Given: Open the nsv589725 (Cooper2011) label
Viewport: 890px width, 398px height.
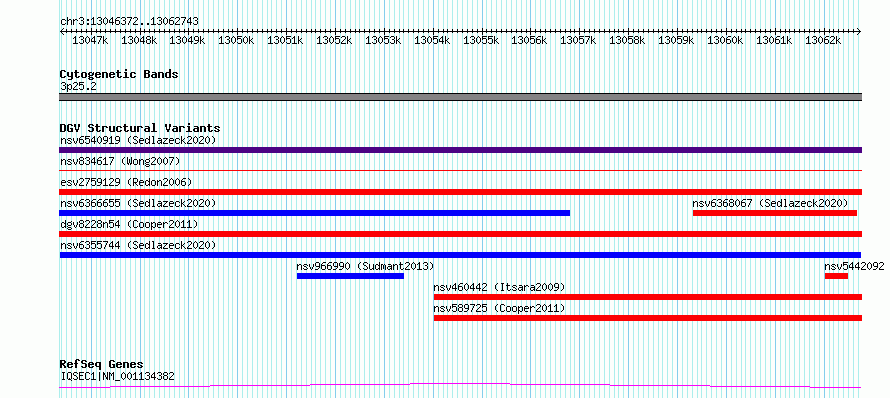Looking at the screenshot, I should click(499, 308).
